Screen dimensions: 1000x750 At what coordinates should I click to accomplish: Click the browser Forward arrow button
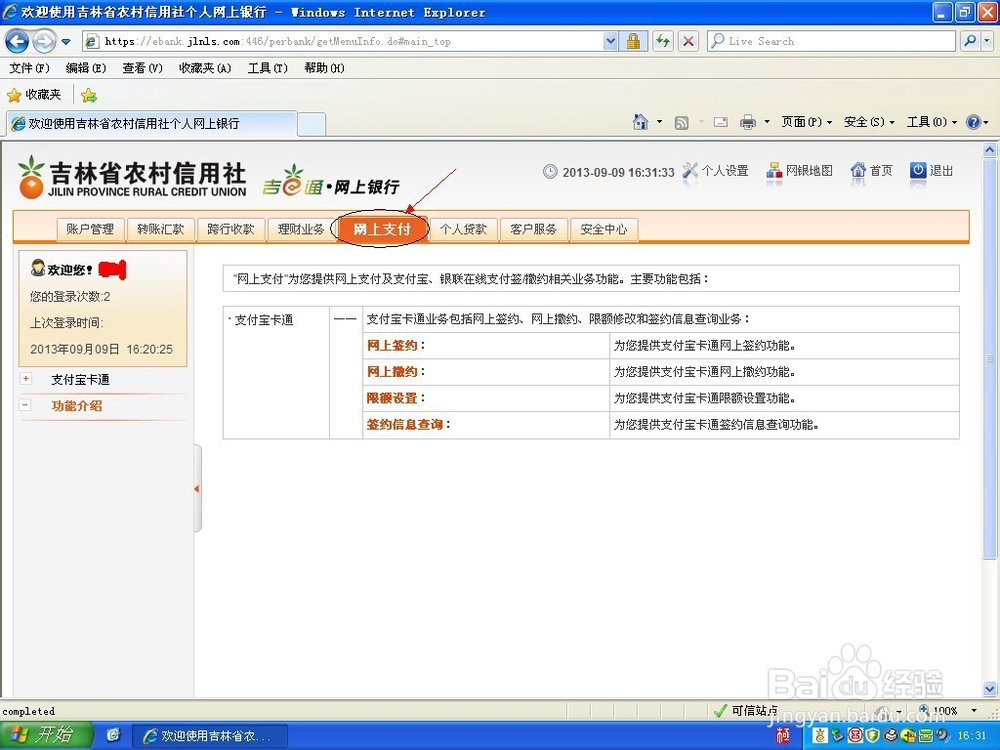click(x=44, y=42)
